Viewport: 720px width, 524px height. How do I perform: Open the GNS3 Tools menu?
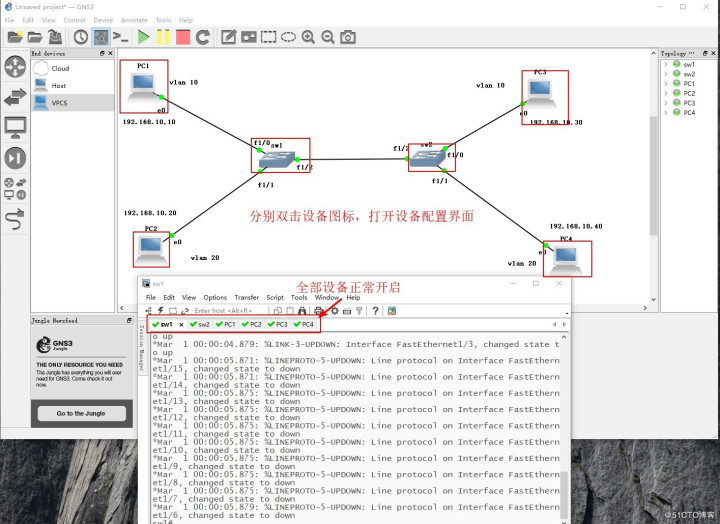point(163,20)
